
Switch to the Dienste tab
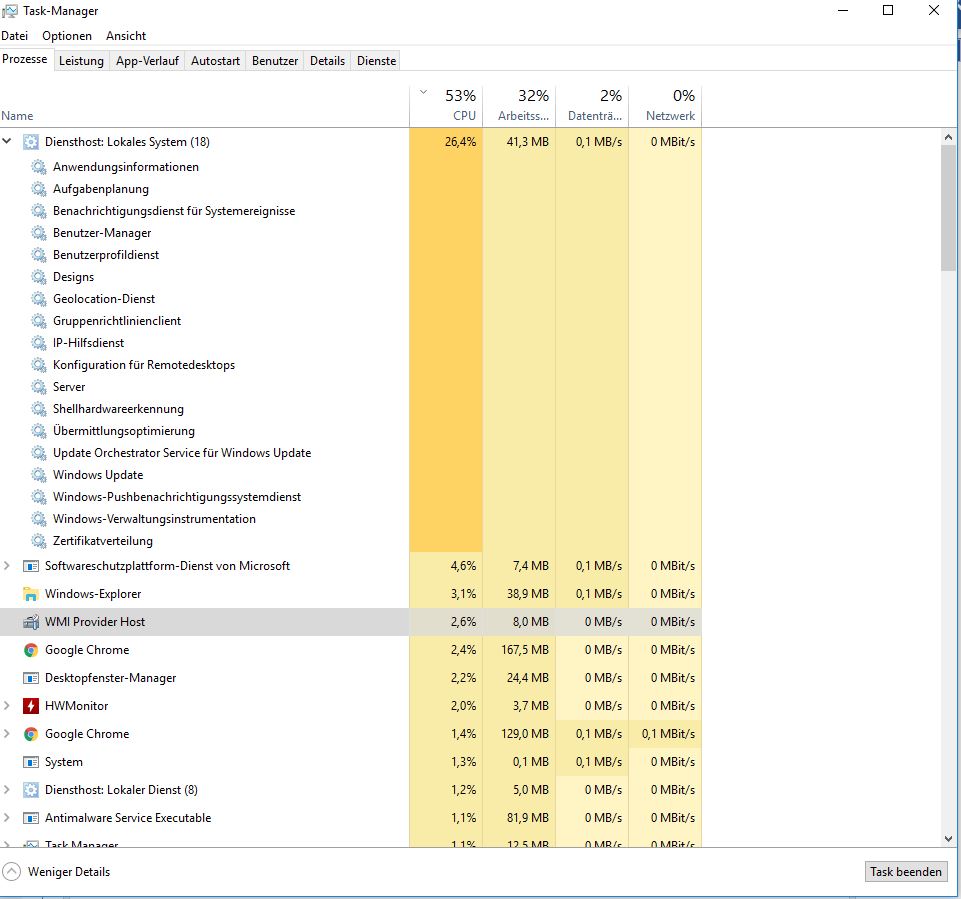[x=376, y=61]
